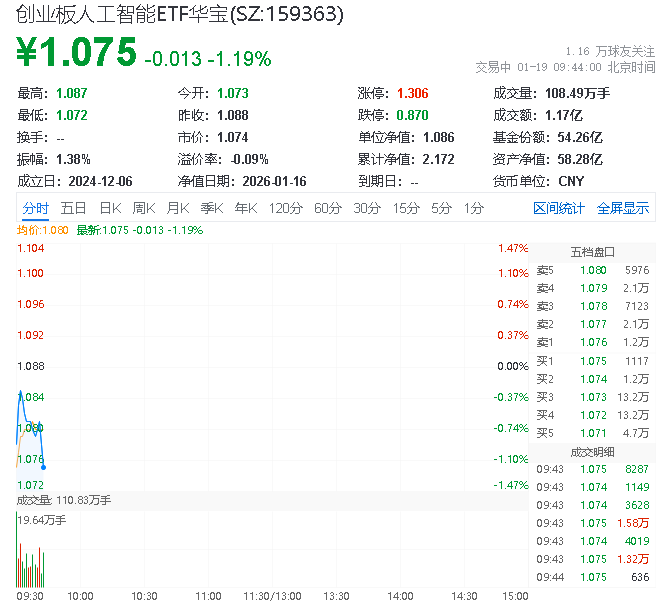Viewport: 656px width, 615px height.
Task: Open 全屏显示 fullscreen view
Action: click(x=623, y=208)
